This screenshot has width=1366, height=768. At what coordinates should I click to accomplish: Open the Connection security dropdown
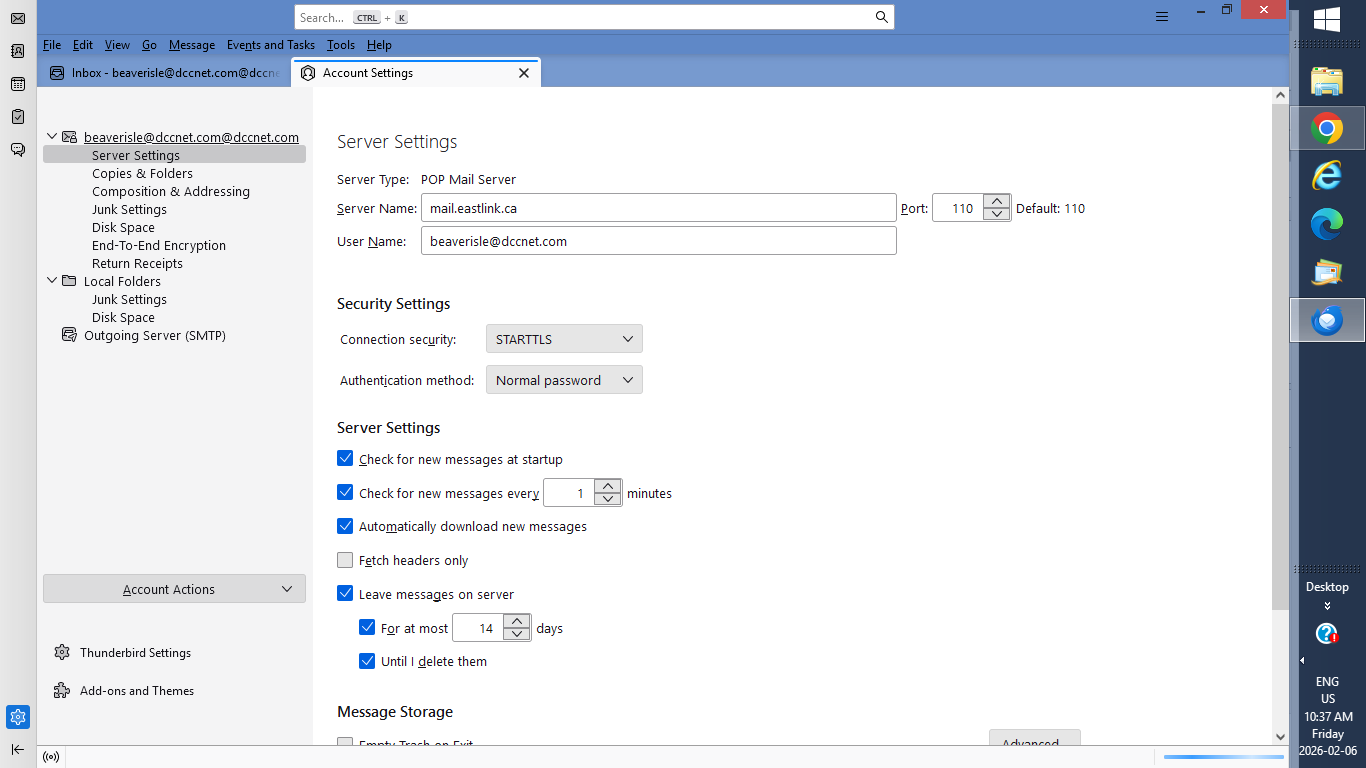pos(564,339)
